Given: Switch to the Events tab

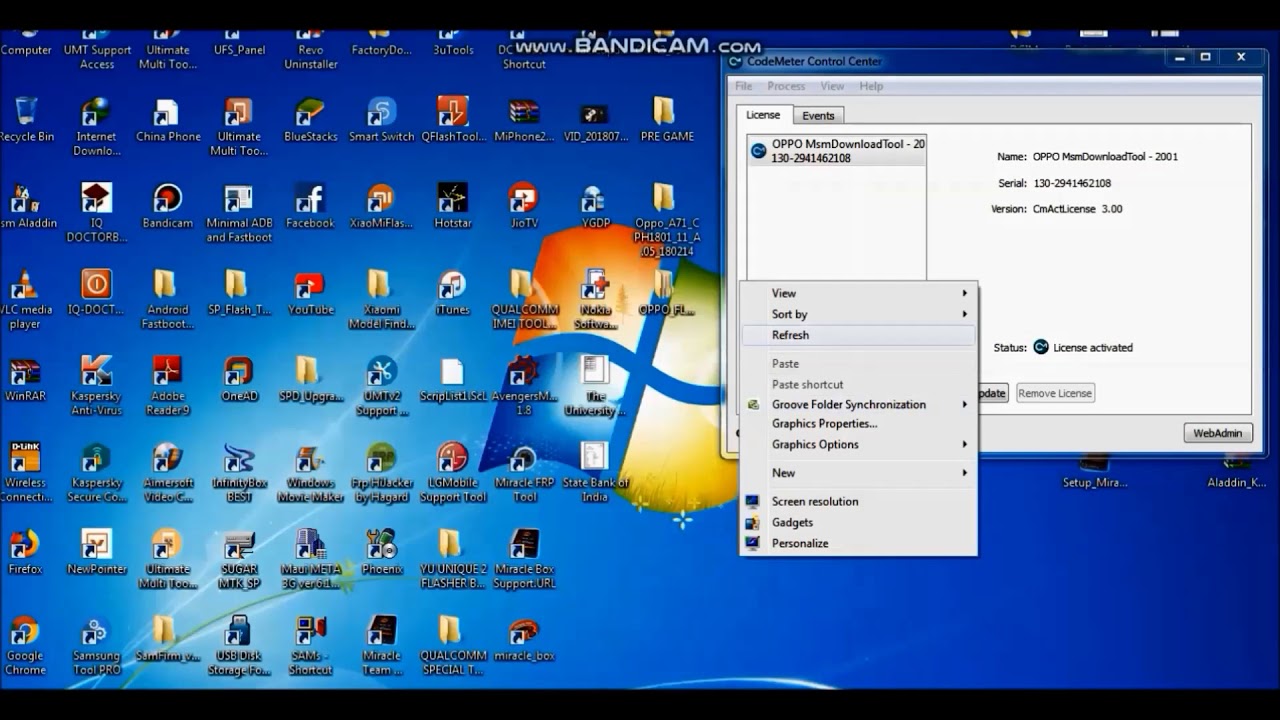Looking at the screenshot, I should coord(818,116).
